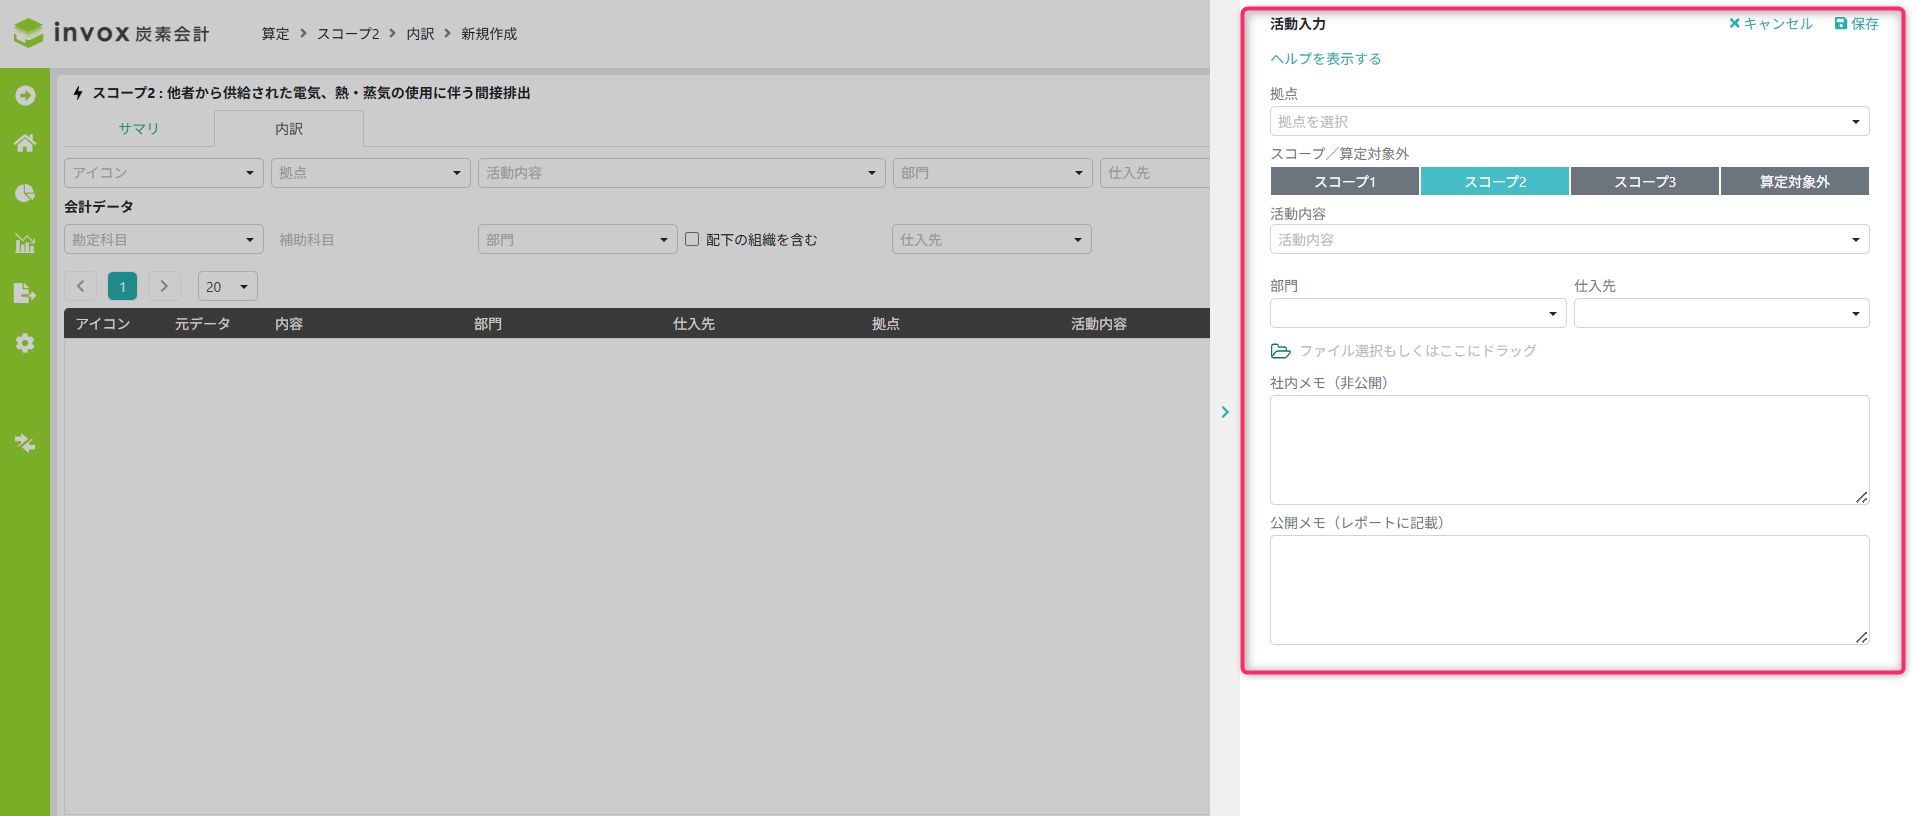Screen dimensions: 1917x816
Task: Click the home icon in the sidebar
Action: click(x=25, y=143)
